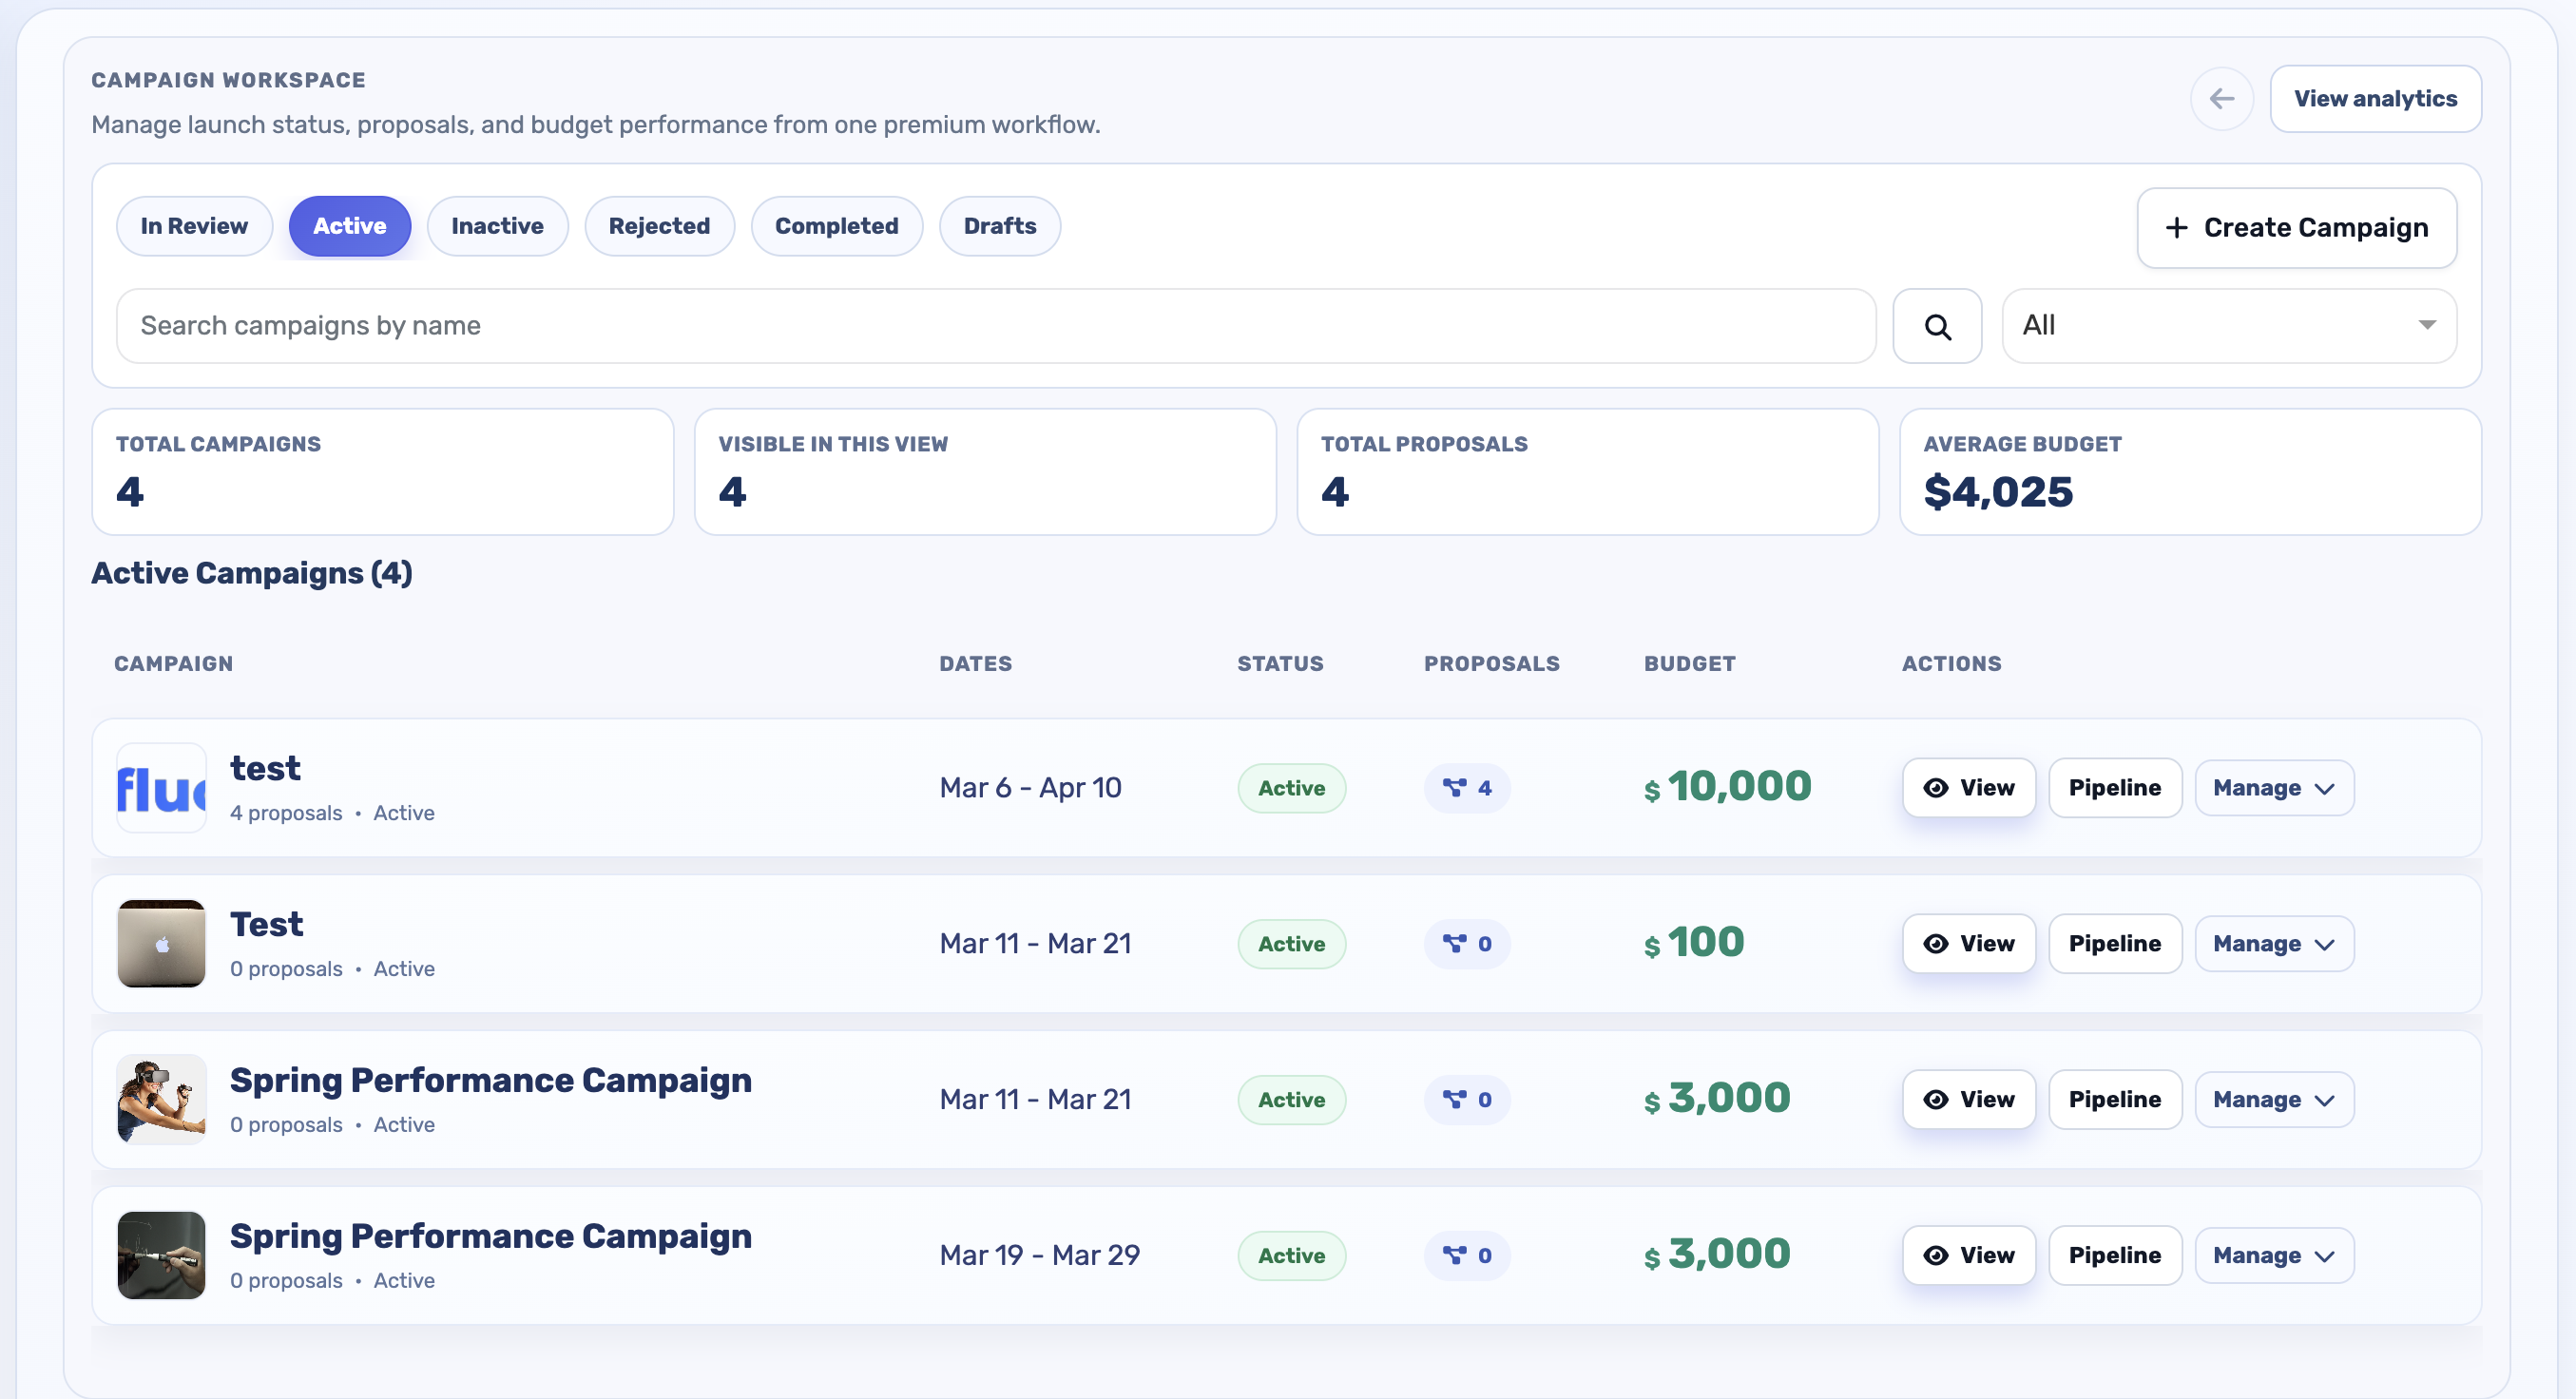Click the eye icon for Spring Performance Mar 19
Viewport: 2576px width, 1399px height.
tap(1937, 1255)
